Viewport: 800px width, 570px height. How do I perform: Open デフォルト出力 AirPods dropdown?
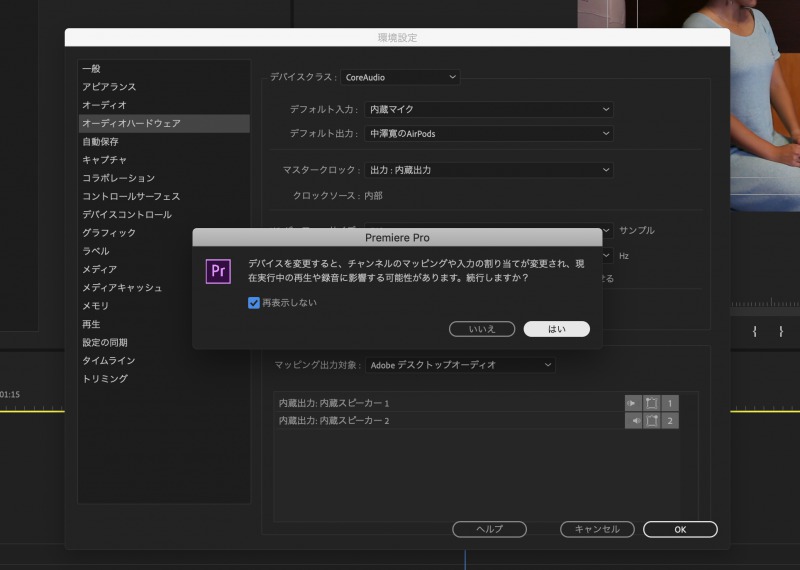(489, 134)
